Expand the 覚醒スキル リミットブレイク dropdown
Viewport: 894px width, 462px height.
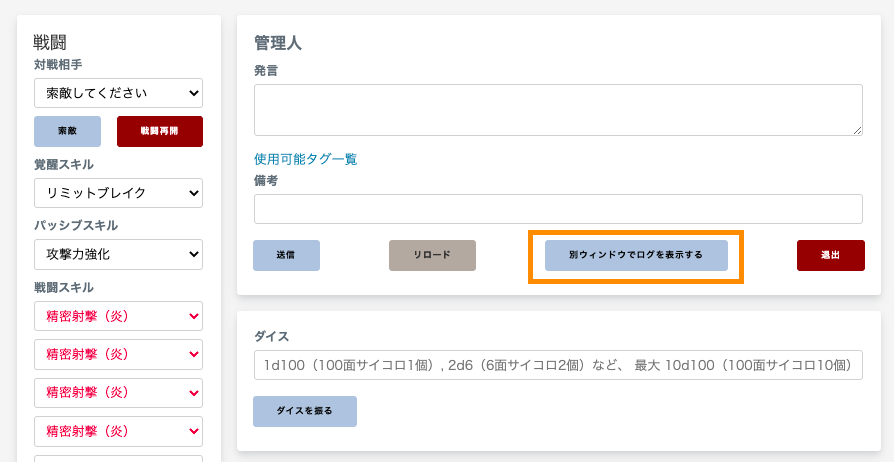pos(118,193)
